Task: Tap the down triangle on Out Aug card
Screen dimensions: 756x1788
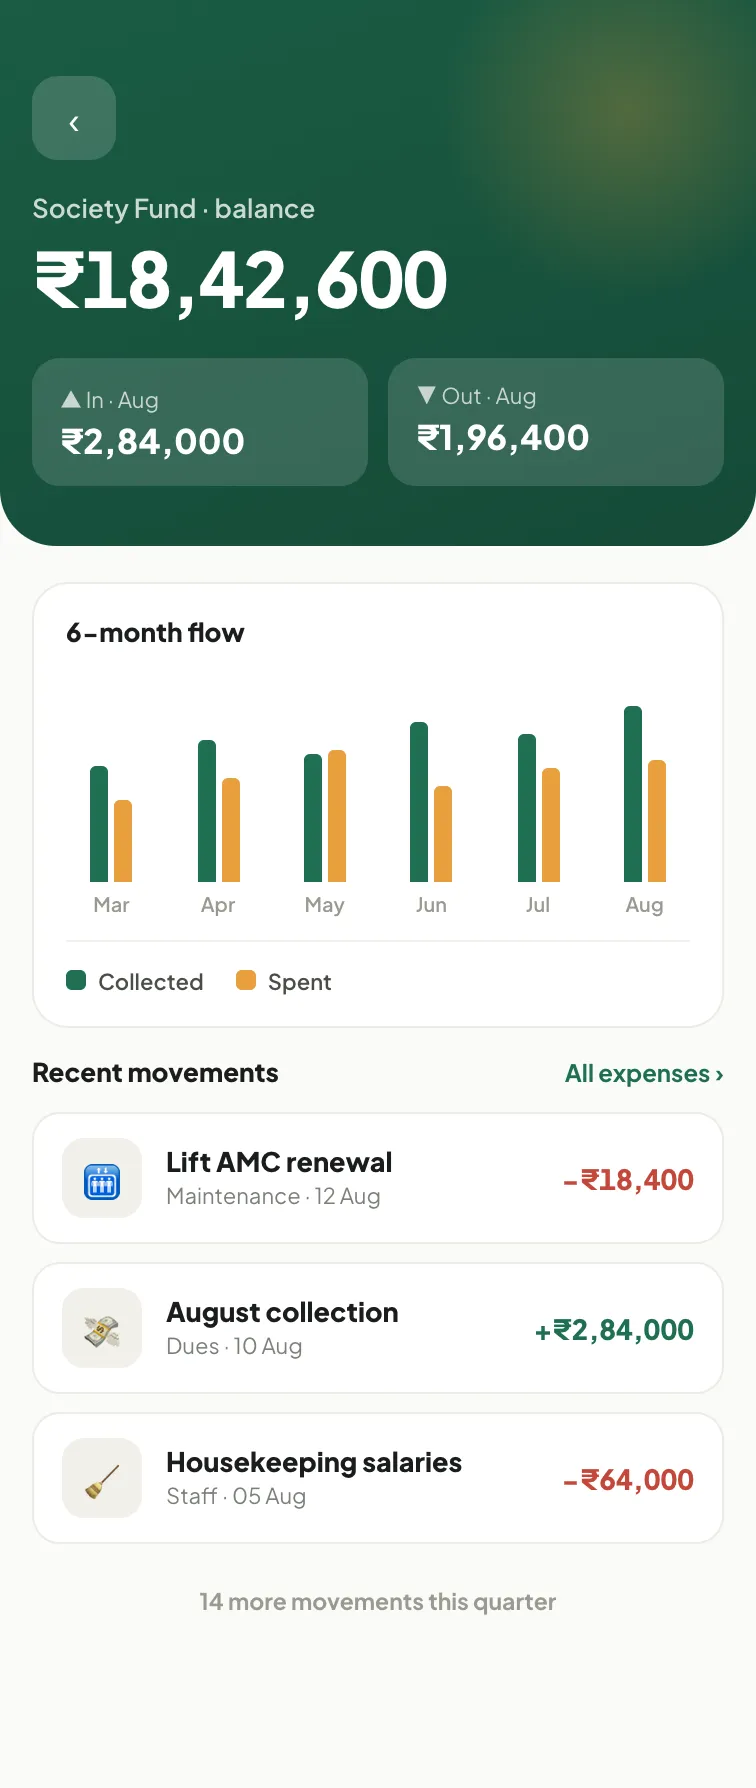Action: [x=427, y=395]
